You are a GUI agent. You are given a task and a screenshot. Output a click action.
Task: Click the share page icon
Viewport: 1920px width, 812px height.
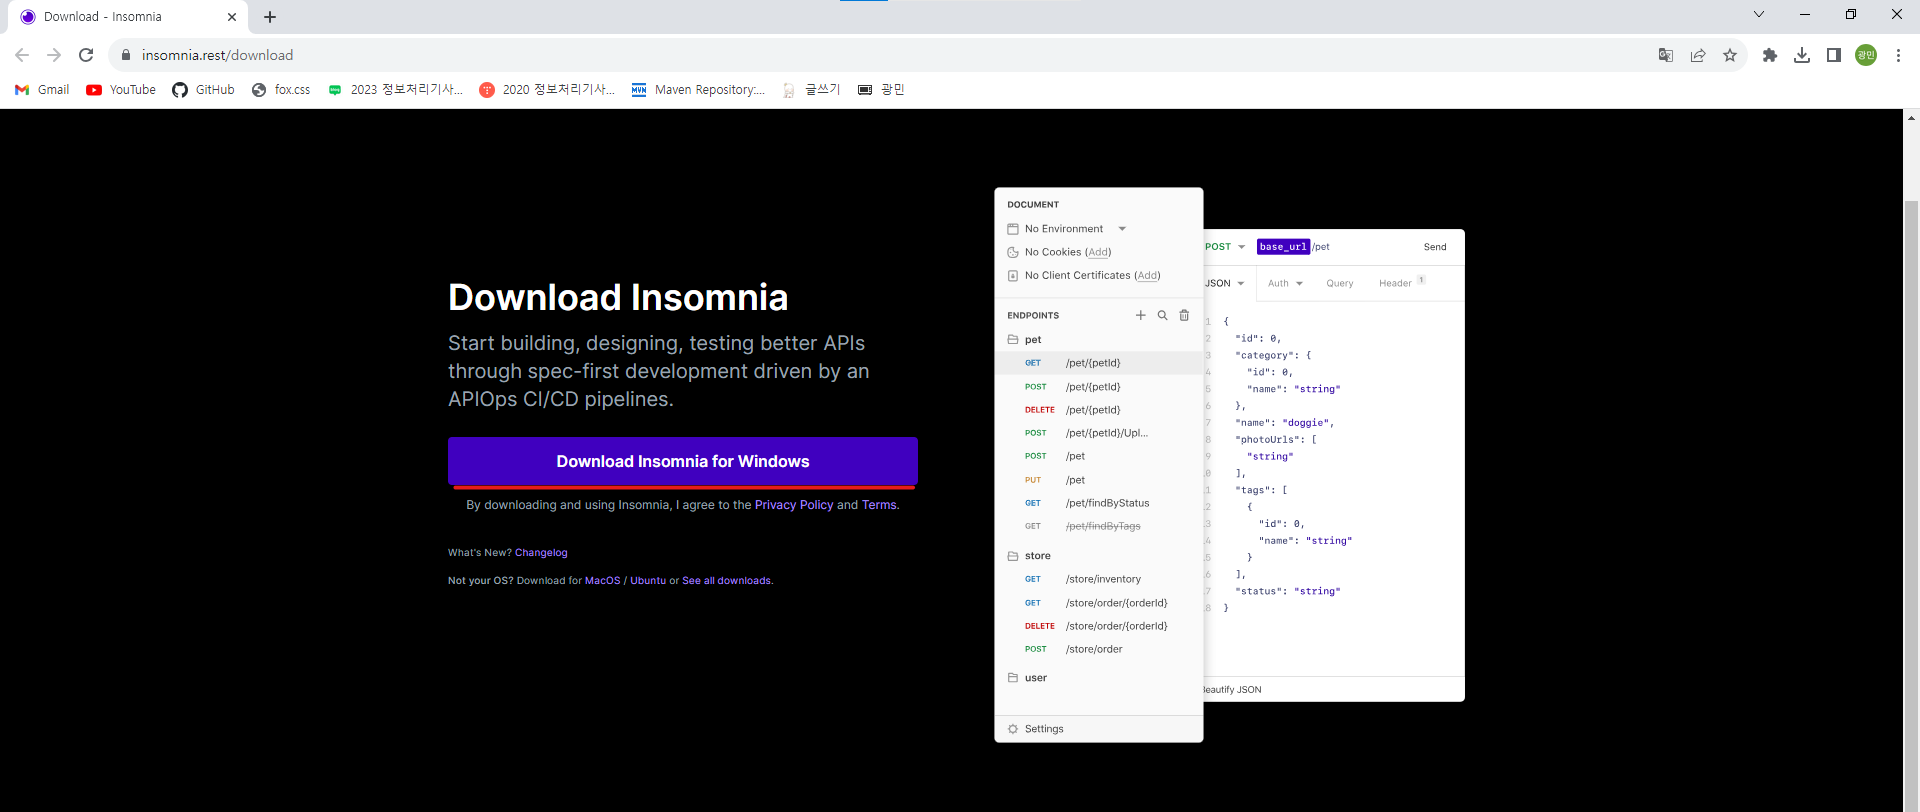pos(1698,55)
